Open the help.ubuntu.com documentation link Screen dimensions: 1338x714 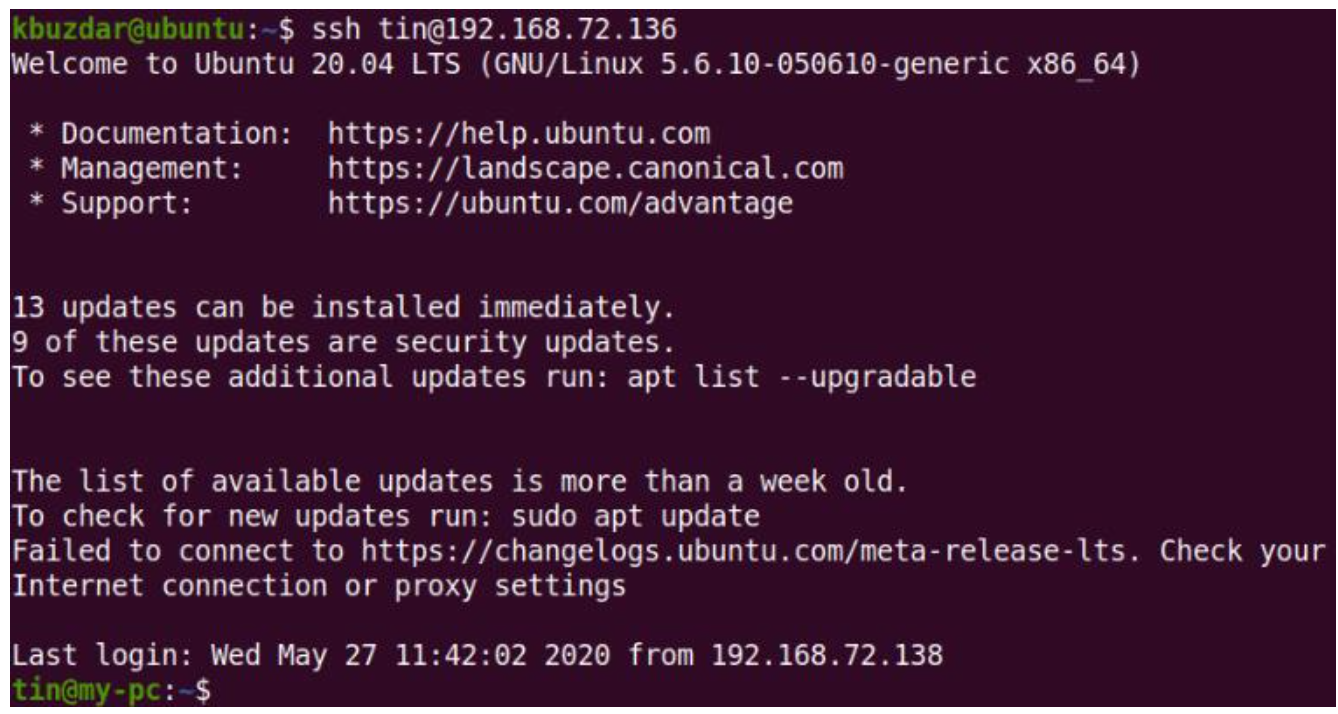click(518, 133)
